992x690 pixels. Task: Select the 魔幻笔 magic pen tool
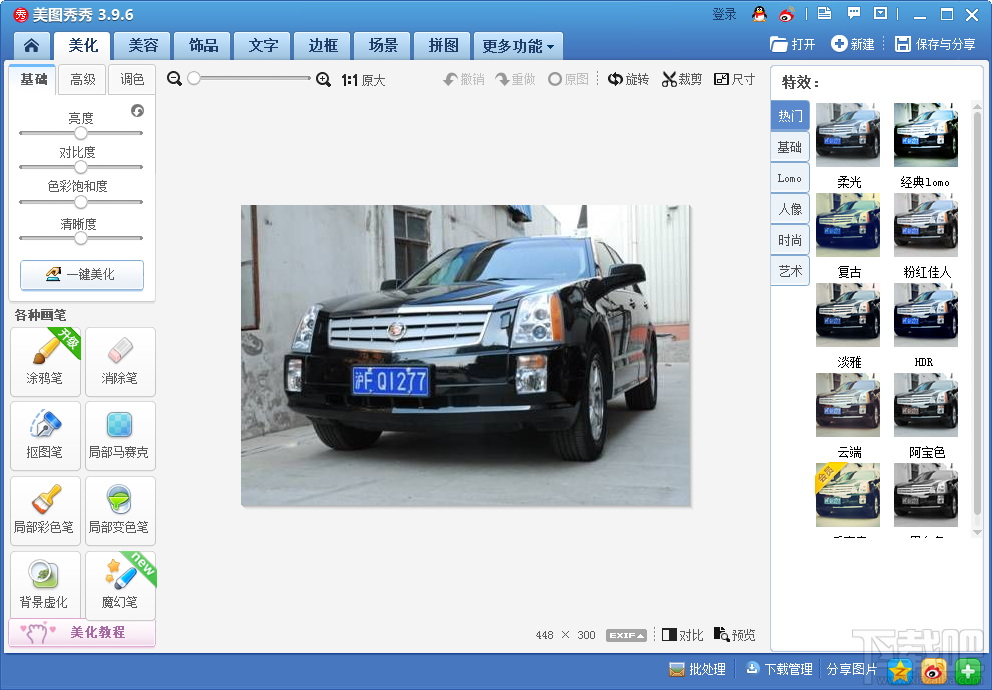coord(120,585)
